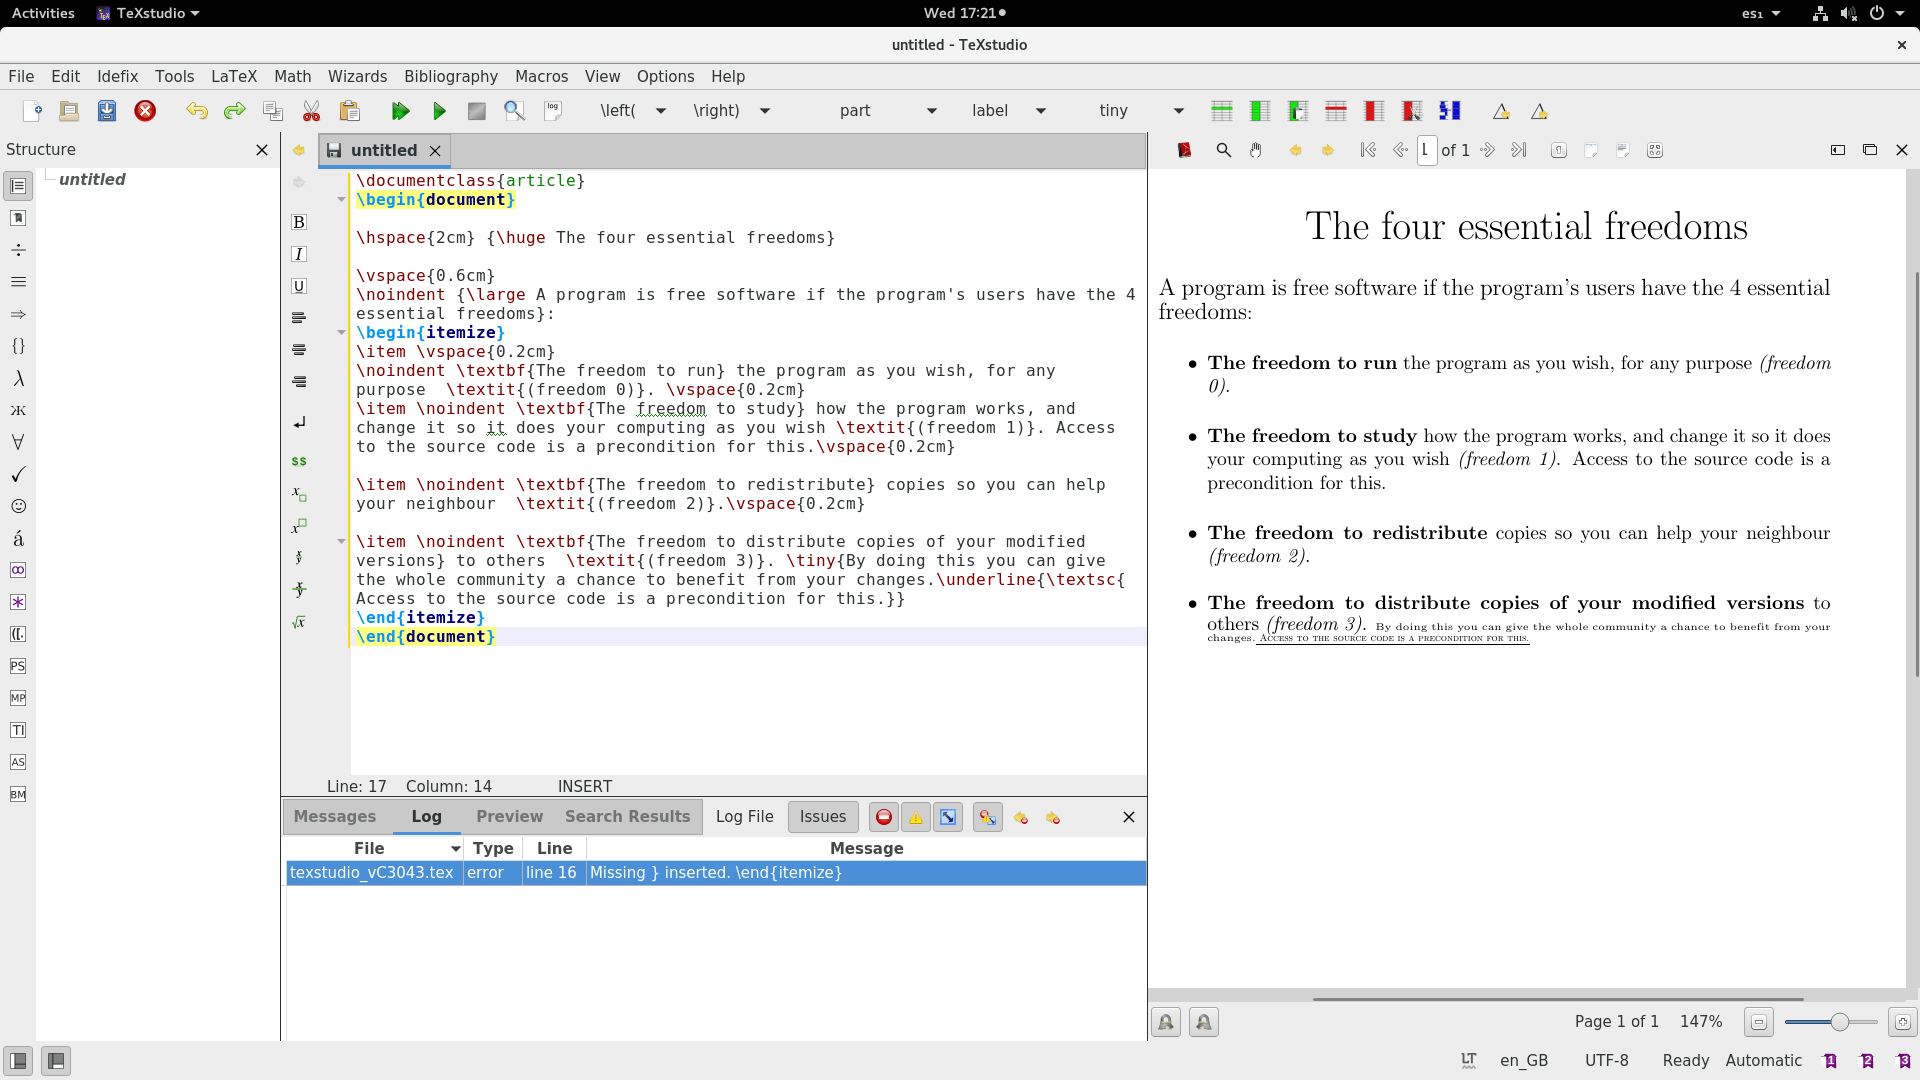Drag the PDF zoom level slider
The width and height of the screenshot is (1920, 1080).
(x=1837, y=1022)
